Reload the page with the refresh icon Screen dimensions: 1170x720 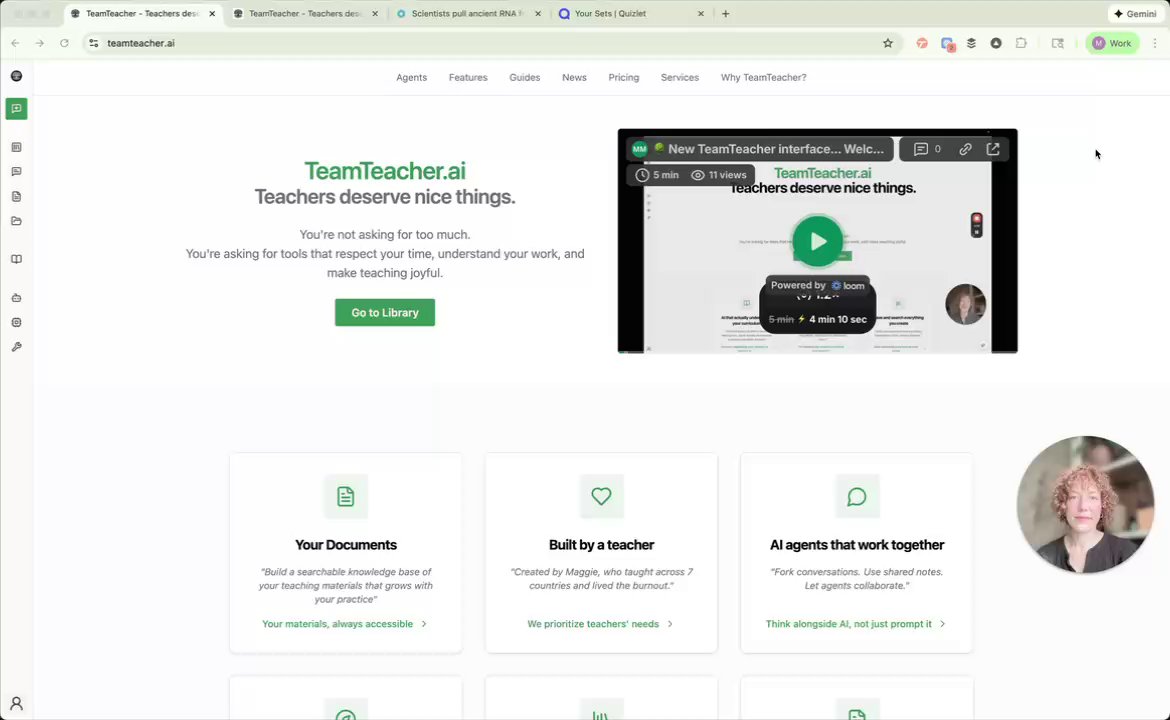tap(64, 43)
